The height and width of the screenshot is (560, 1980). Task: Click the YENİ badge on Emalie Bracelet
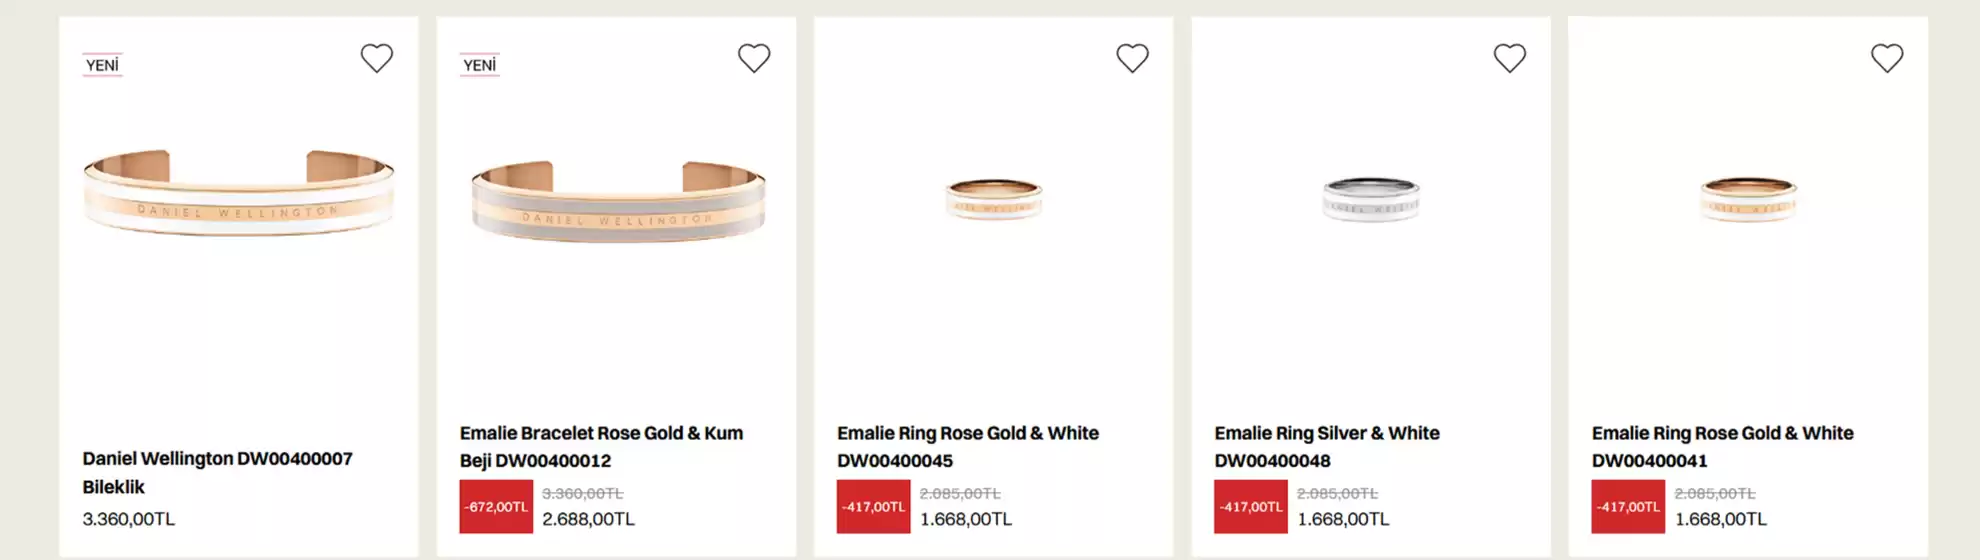tap(479, 65)
